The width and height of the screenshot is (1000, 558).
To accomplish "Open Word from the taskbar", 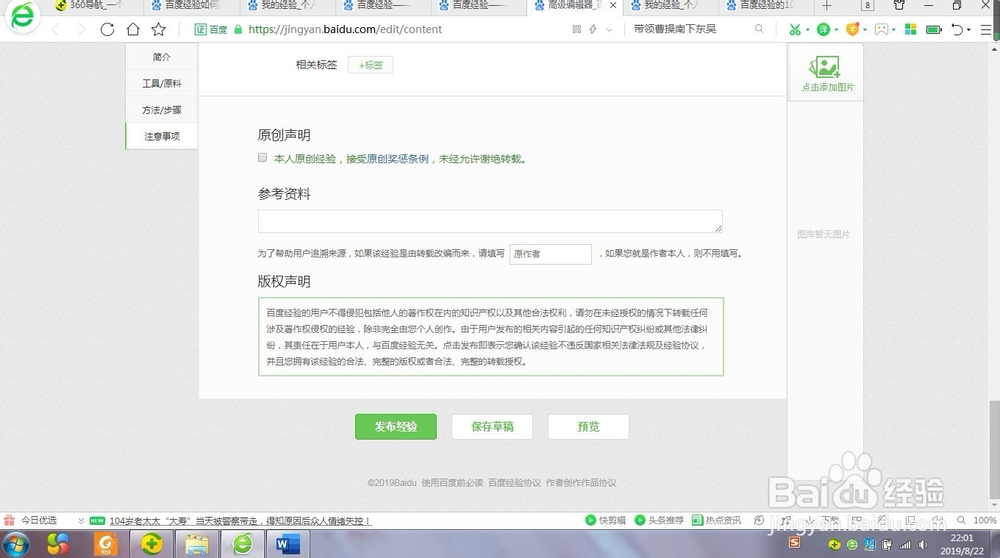I will click(288, 545).
